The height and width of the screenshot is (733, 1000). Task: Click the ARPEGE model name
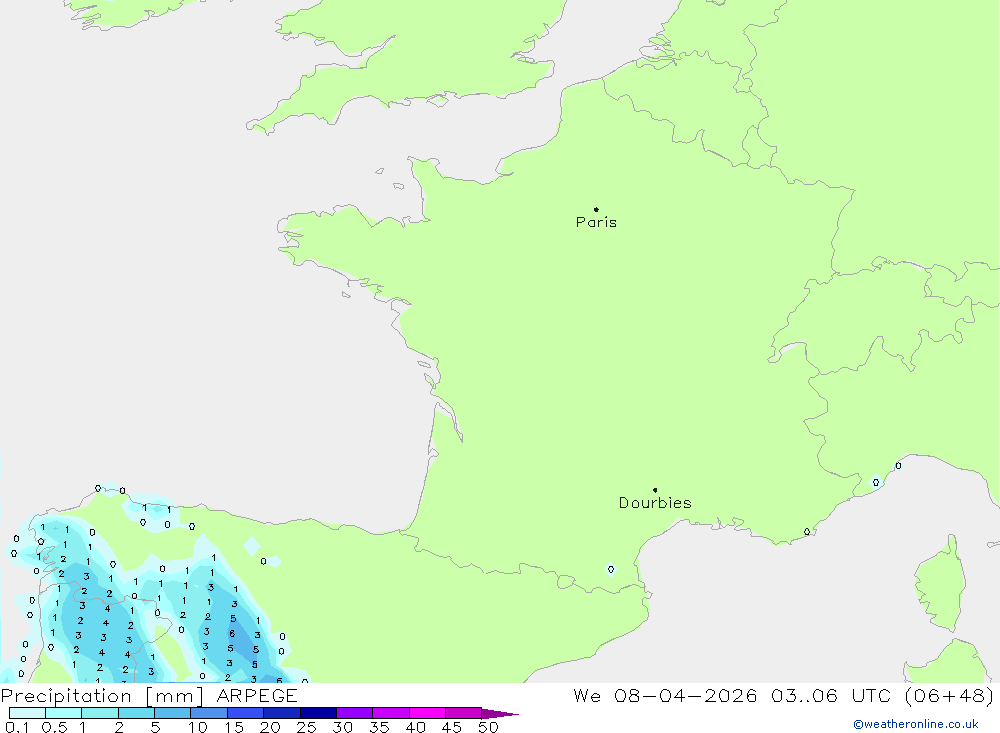tap(257, 695)
